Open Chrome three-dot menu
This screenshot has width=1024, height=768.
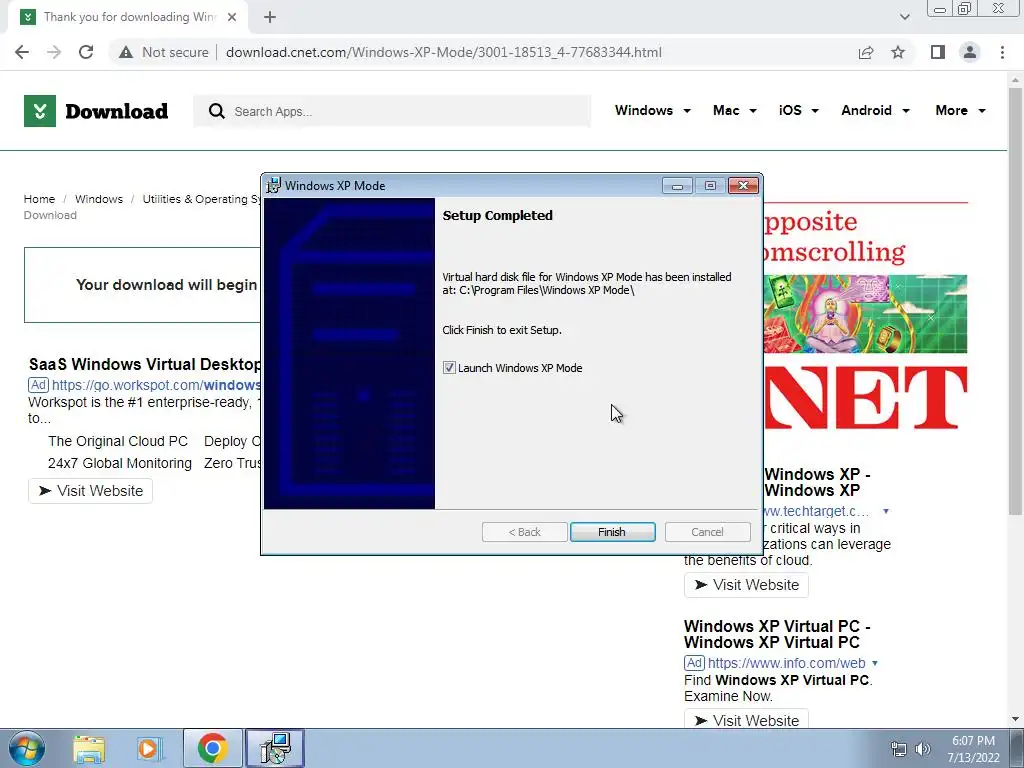point(1002,52)
